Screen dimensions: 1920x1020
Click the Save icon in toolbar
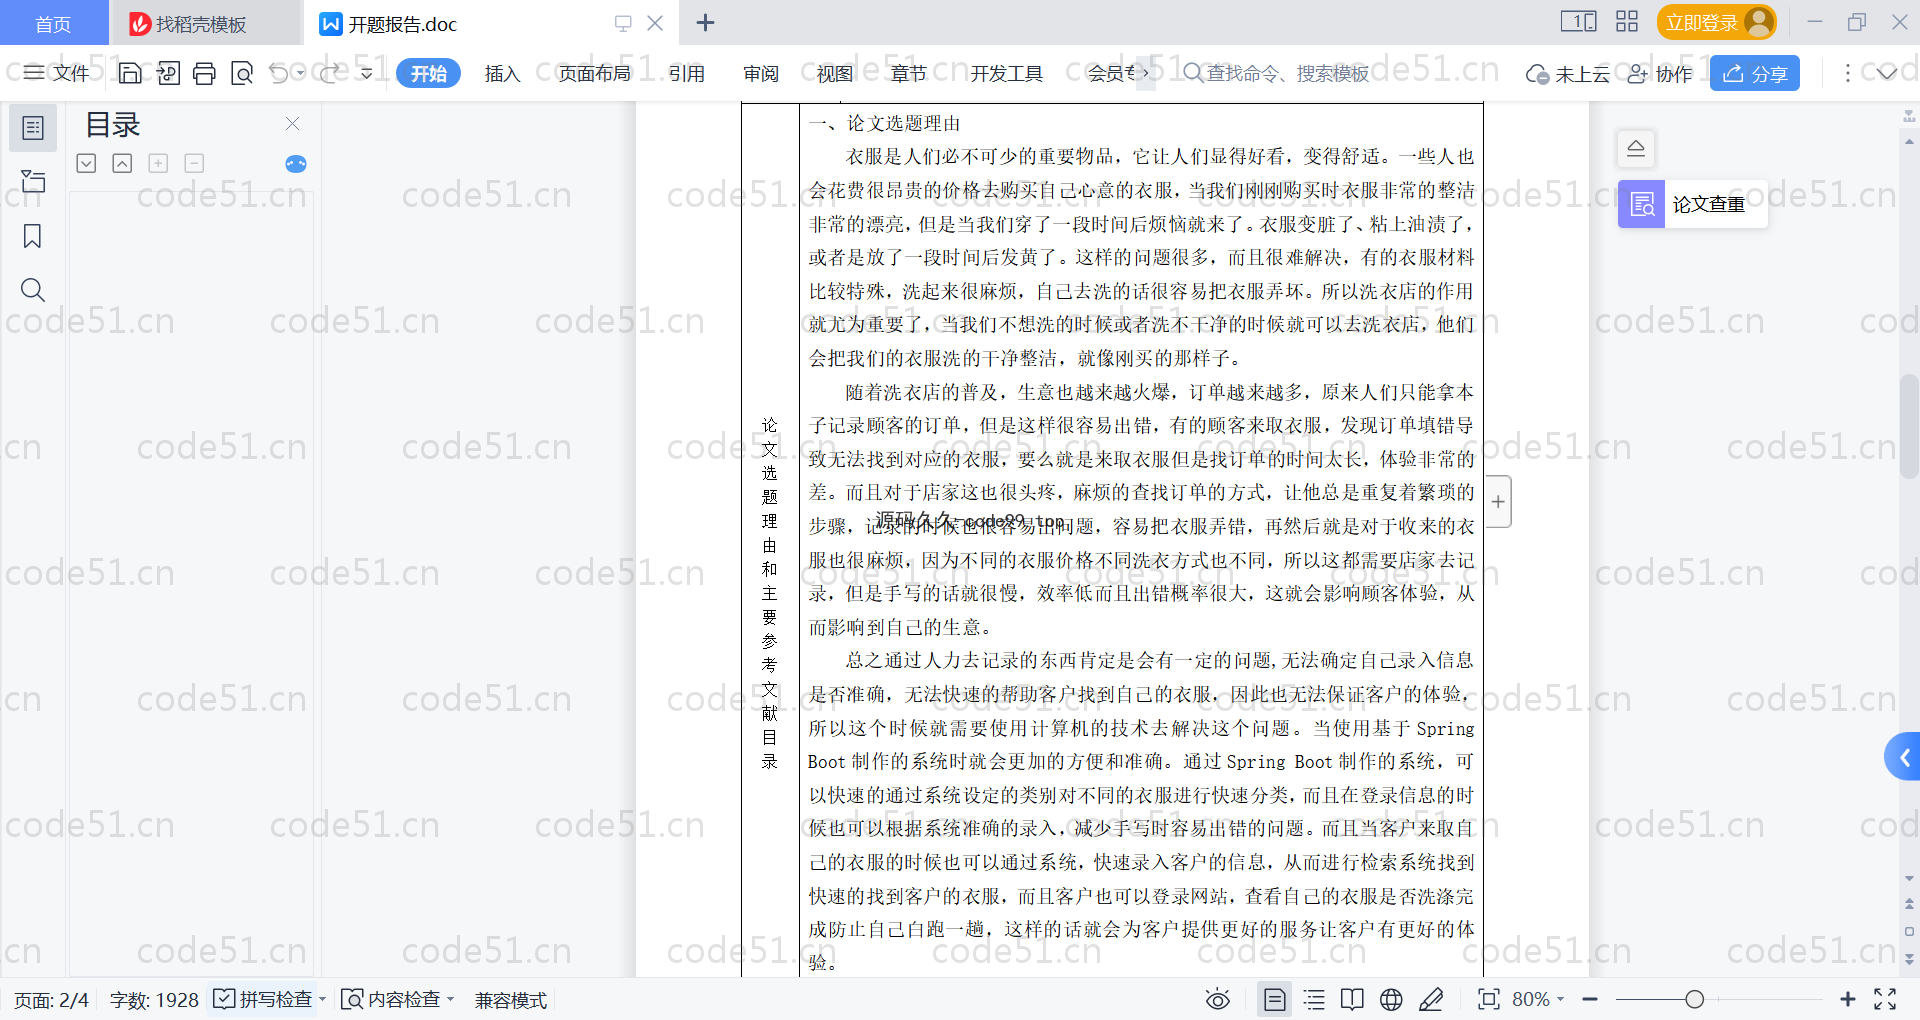pyautogui.click(x=130, y=73)
